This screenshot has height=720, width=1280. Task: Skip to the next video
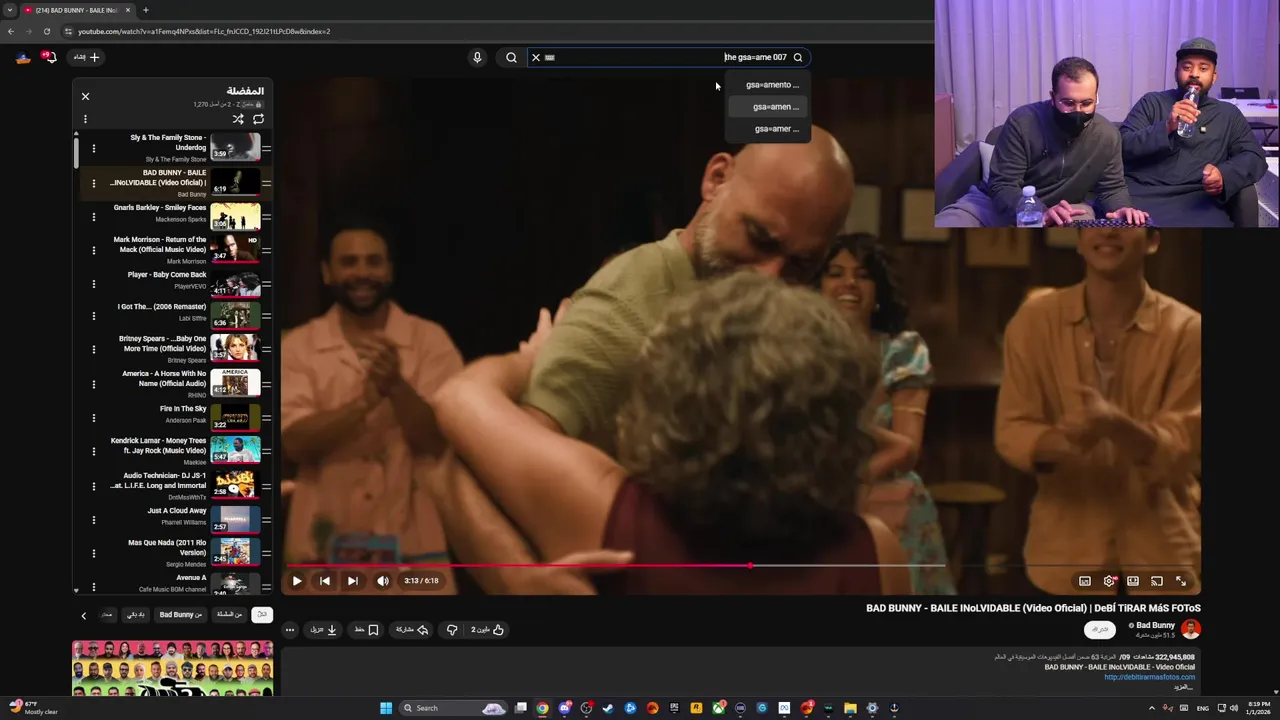352,581
